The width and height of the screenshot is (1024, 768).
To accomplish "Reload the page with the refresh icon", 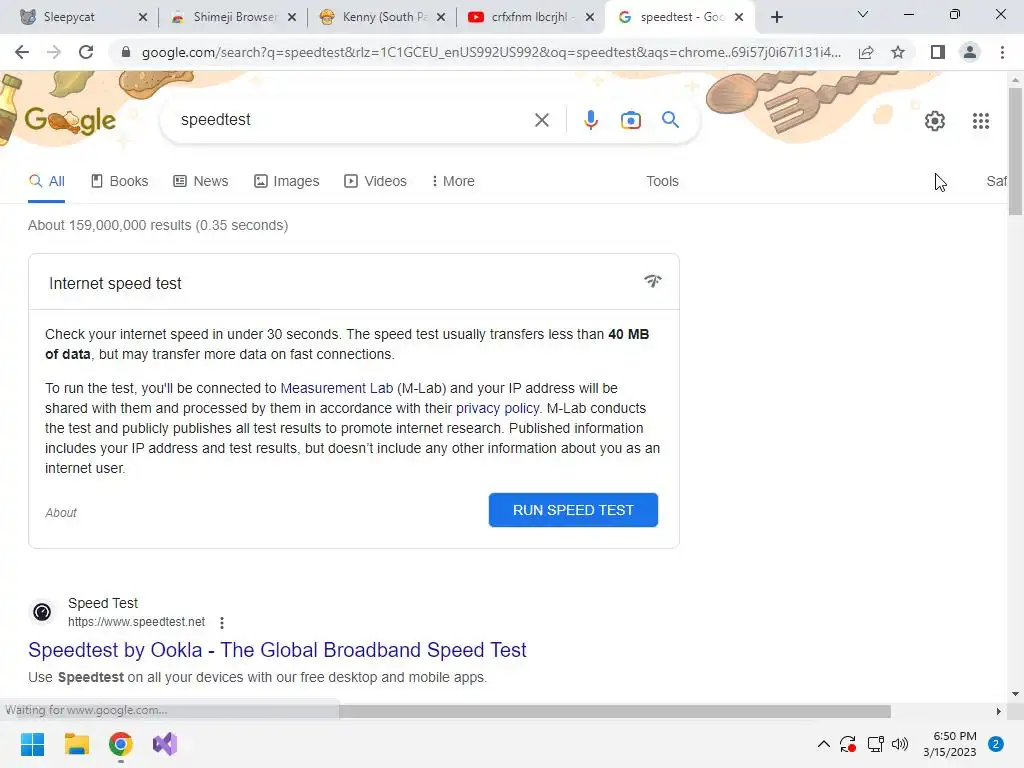I will pyautogui.click(x=86, y=52).
